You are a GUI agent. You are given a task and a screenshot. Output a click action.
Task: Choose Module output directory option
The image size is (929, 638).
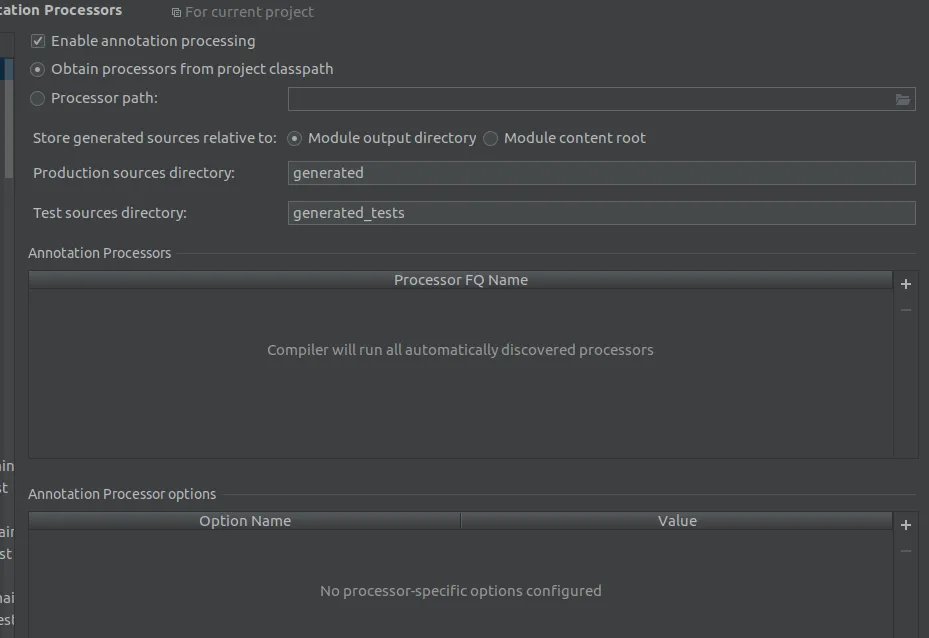point(295,138)
